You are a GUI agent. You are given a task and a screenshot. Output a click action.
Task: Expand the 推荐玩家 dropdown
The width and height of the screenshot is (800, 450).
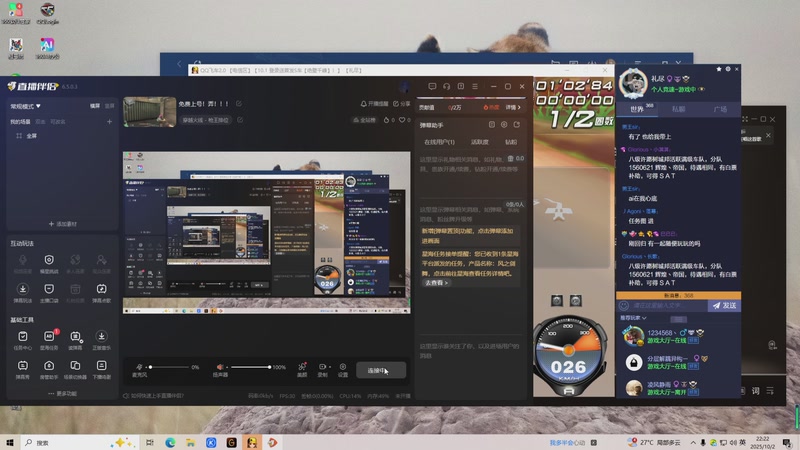633,318
